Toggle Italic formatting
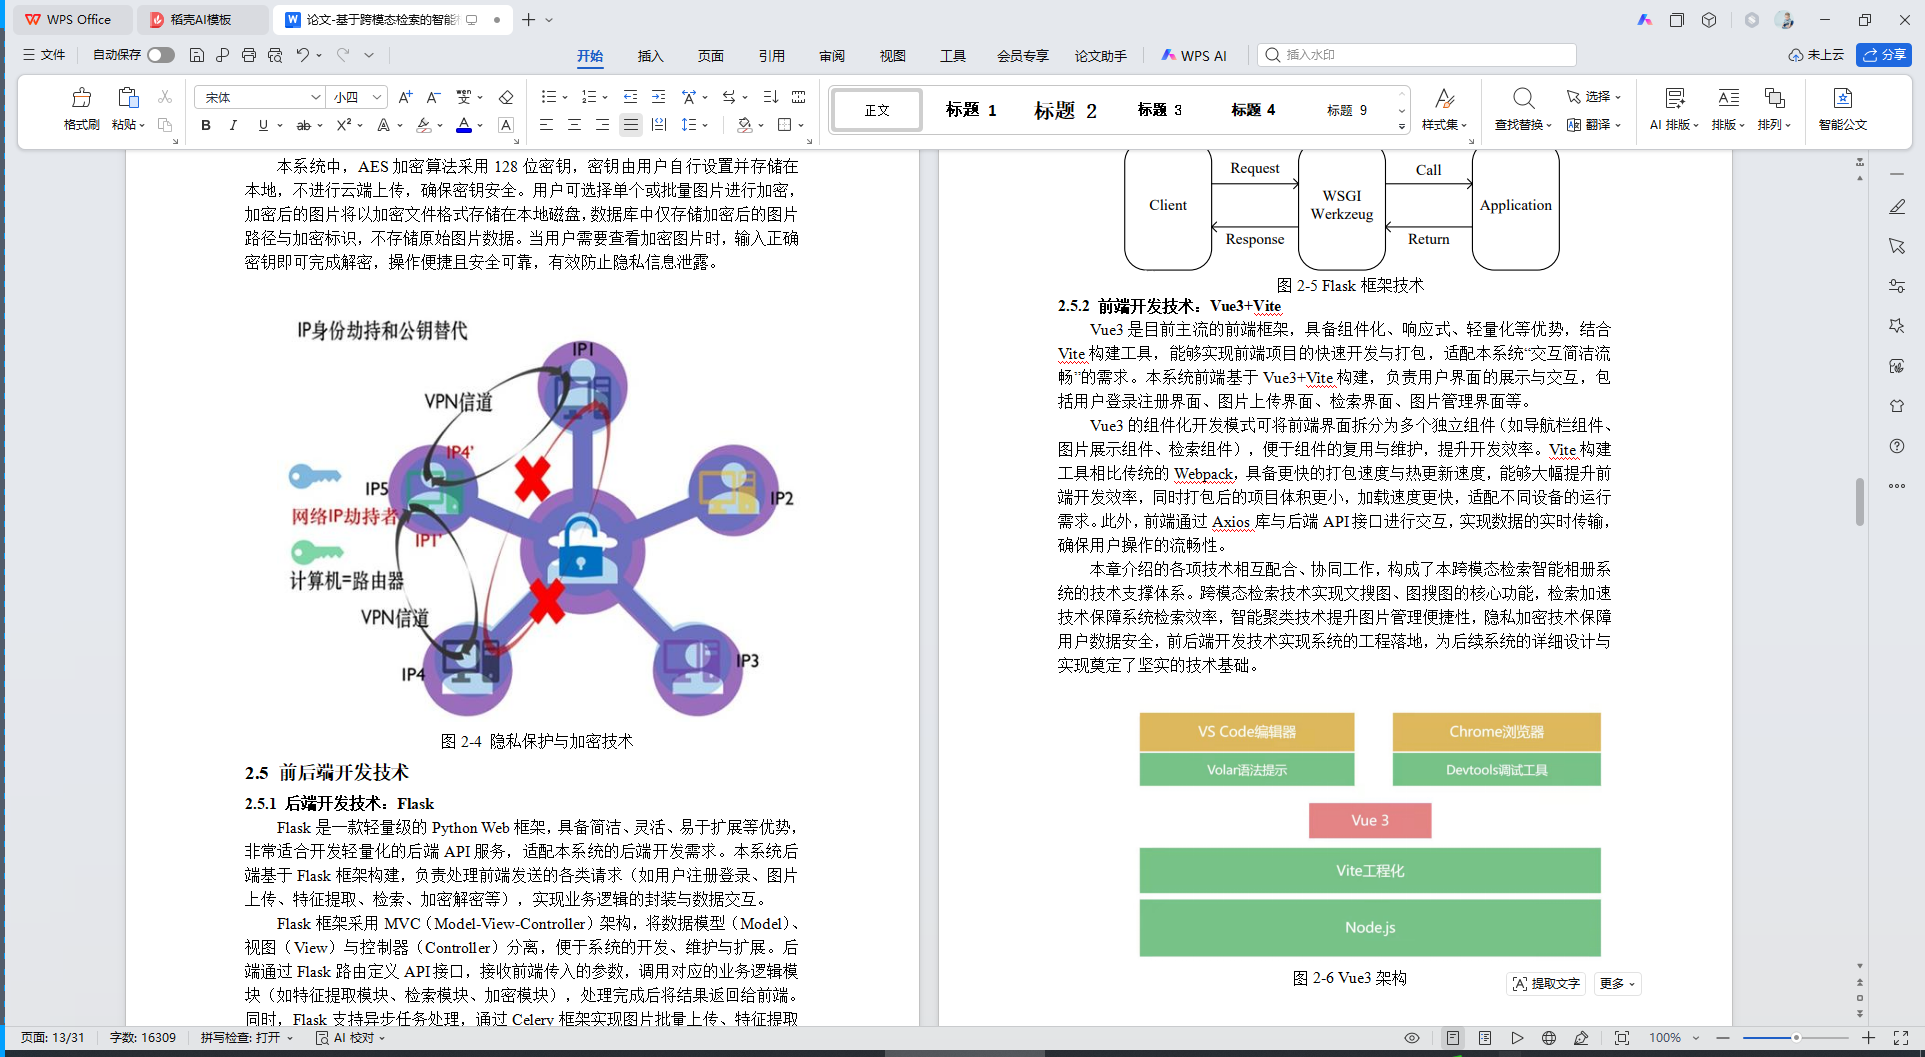 point(233,125)
